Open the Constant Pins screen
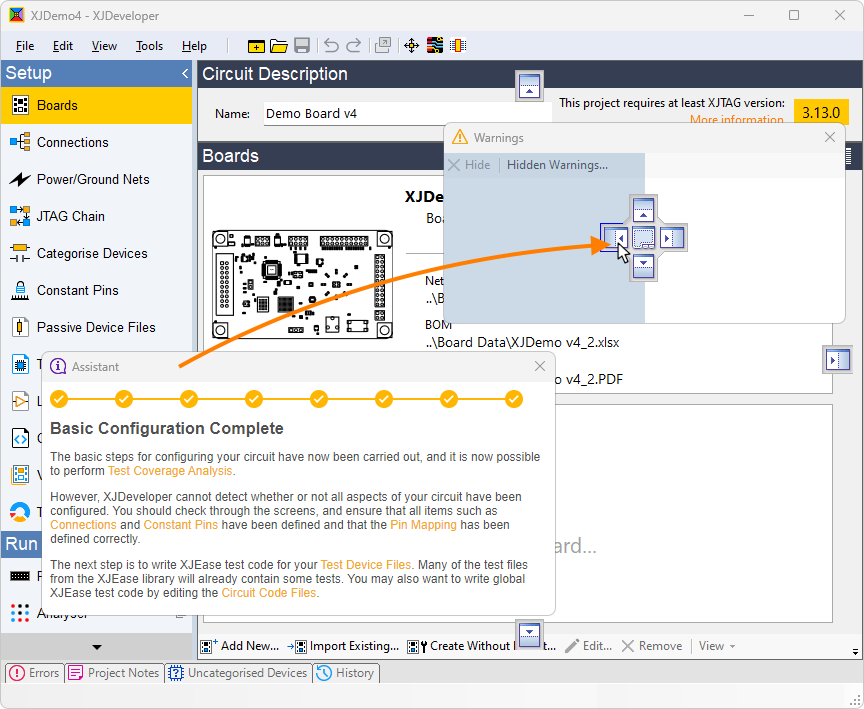The height and width of the screenshot is (709, 864). [x=77, y=290]
